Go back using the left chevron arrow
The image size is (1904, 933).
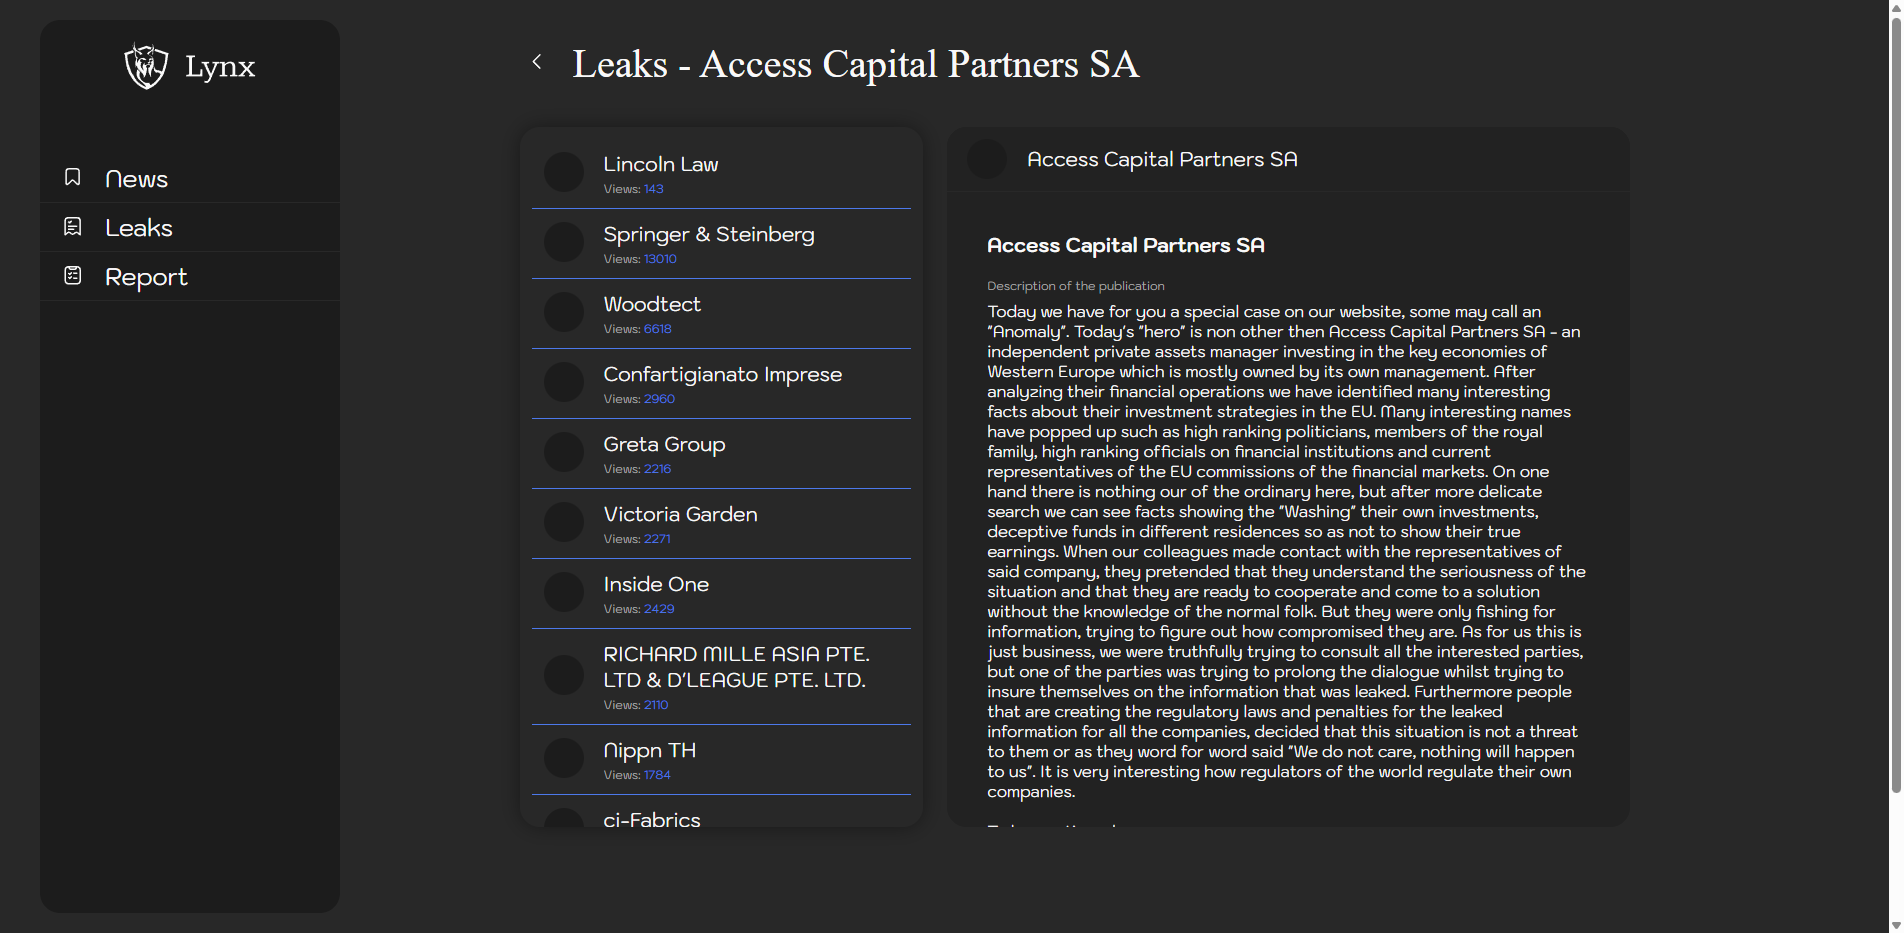tap(537, 62)
